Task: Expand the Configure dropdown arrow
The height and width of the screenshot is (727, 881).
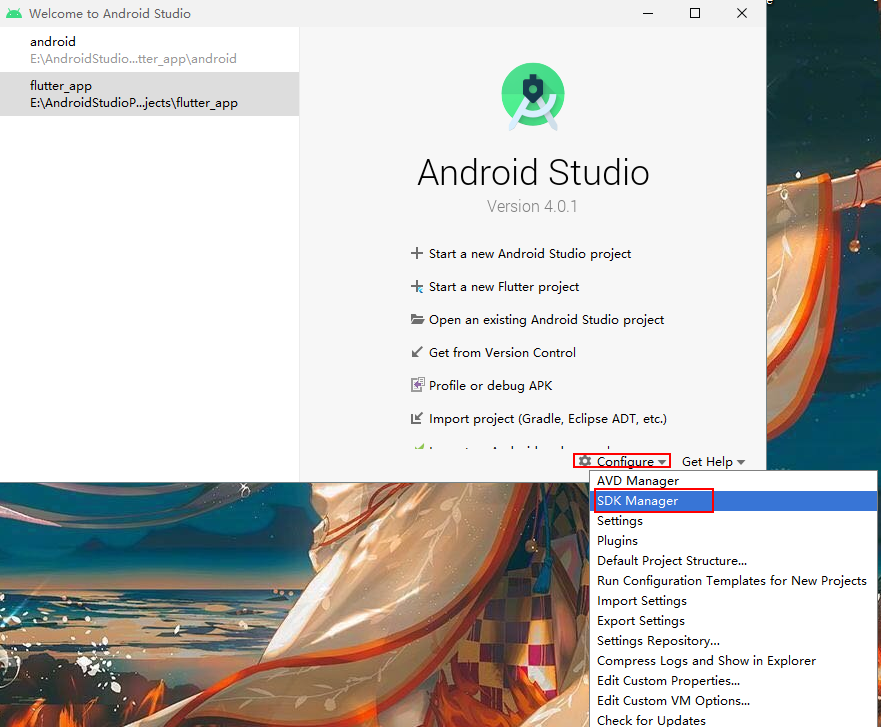Action: click(x=662, y=462)
